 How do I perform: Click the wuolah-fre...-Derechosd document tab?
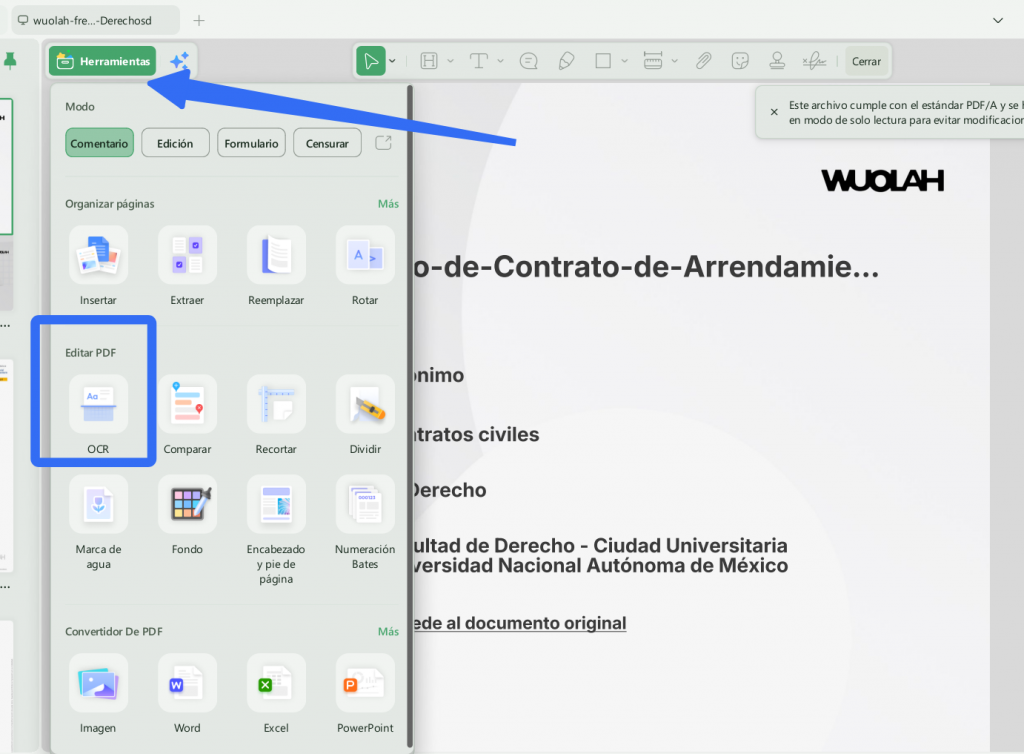[x=95, y=20]
